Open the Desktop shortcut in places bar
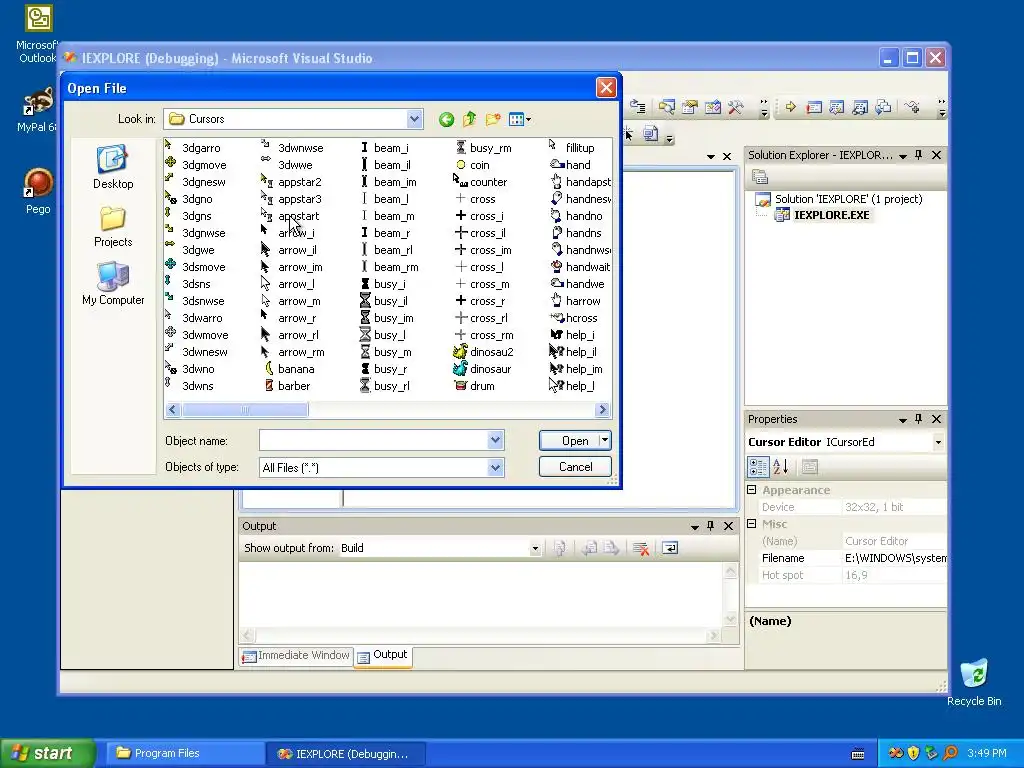The image size is (1024, 768). pyautogui.click(x=113, y=168)
